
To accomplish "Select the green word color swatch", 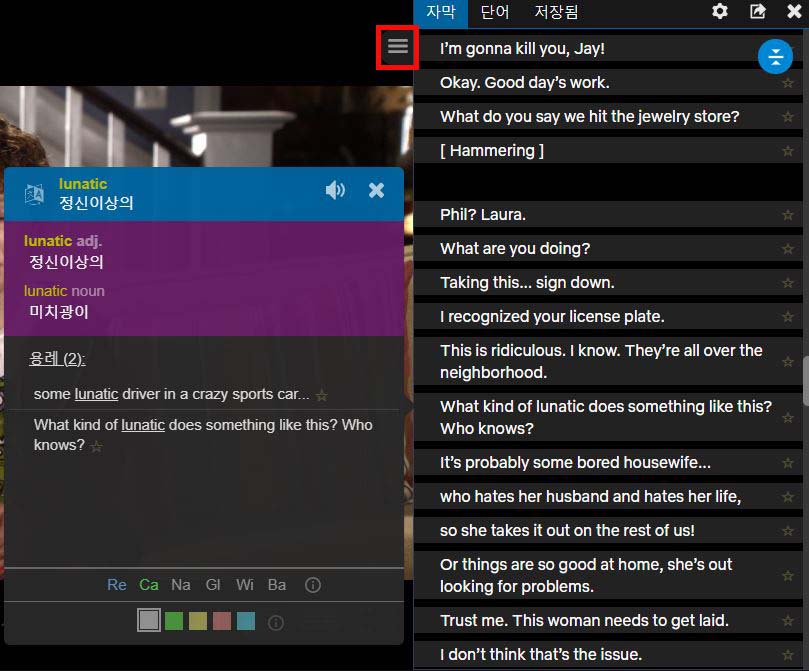I will click(174, 621).
